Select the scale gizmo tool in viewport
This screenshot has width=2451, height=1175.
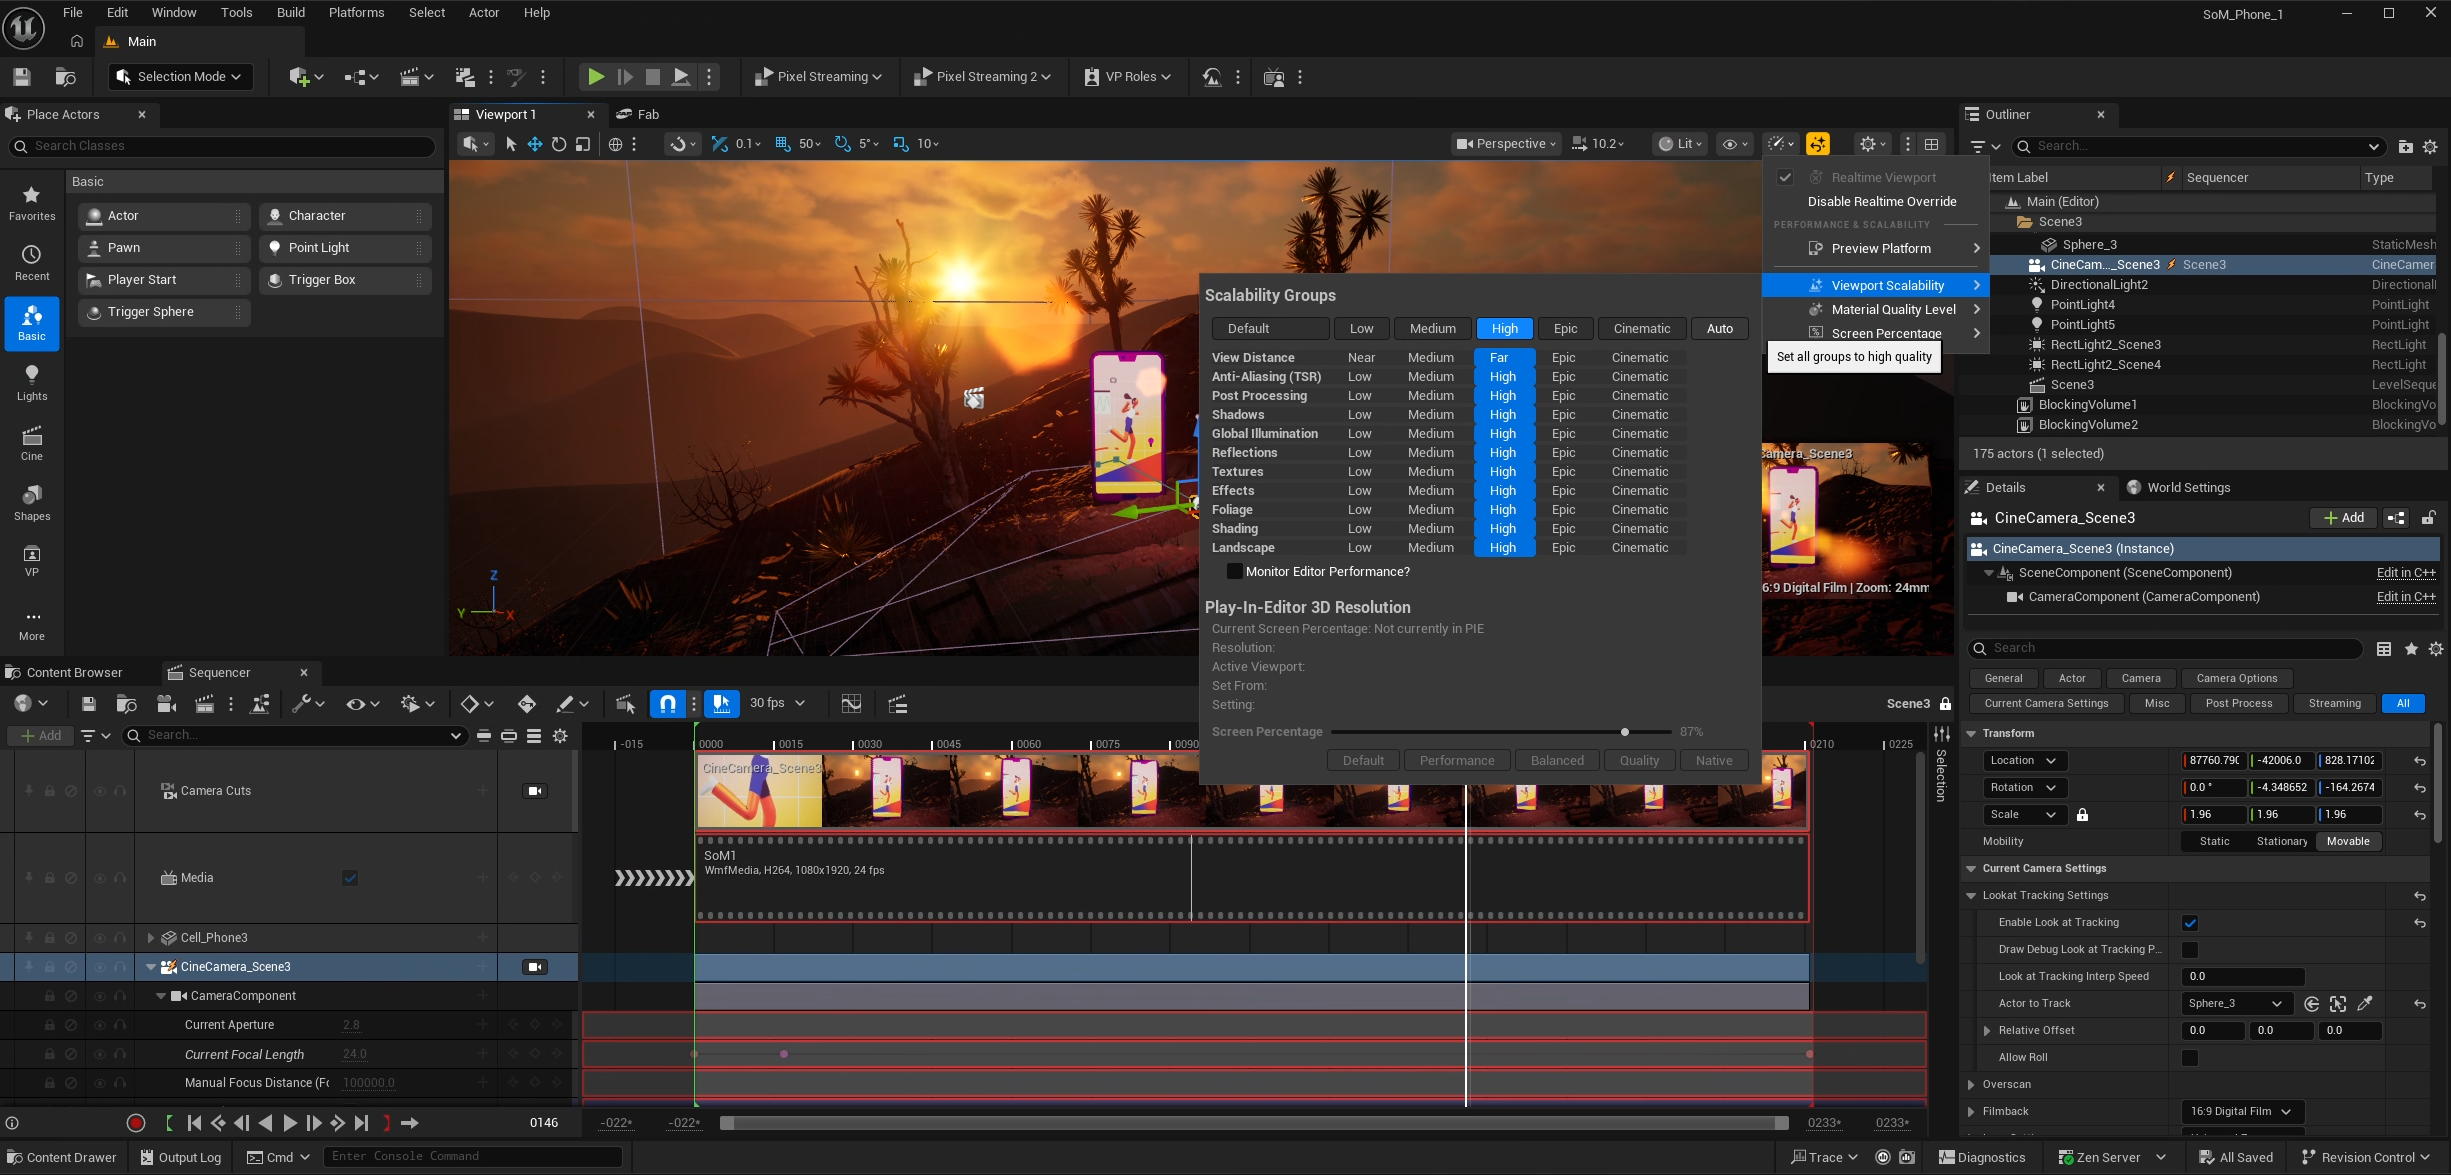pos(583,144)
